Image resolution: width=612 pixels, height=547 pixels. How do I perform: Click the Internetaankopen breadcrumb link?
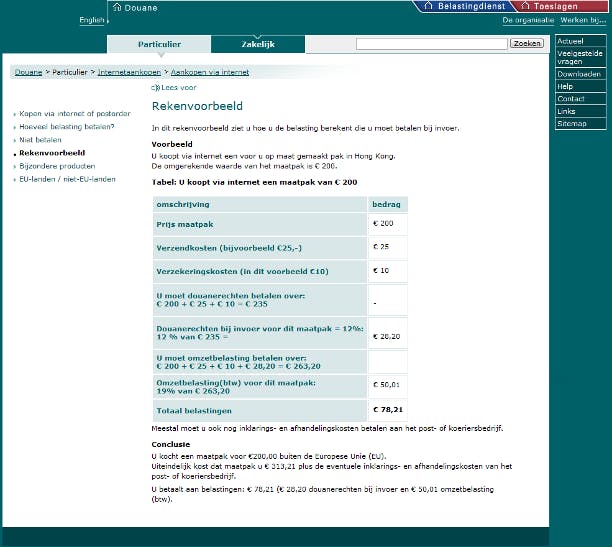129,72
